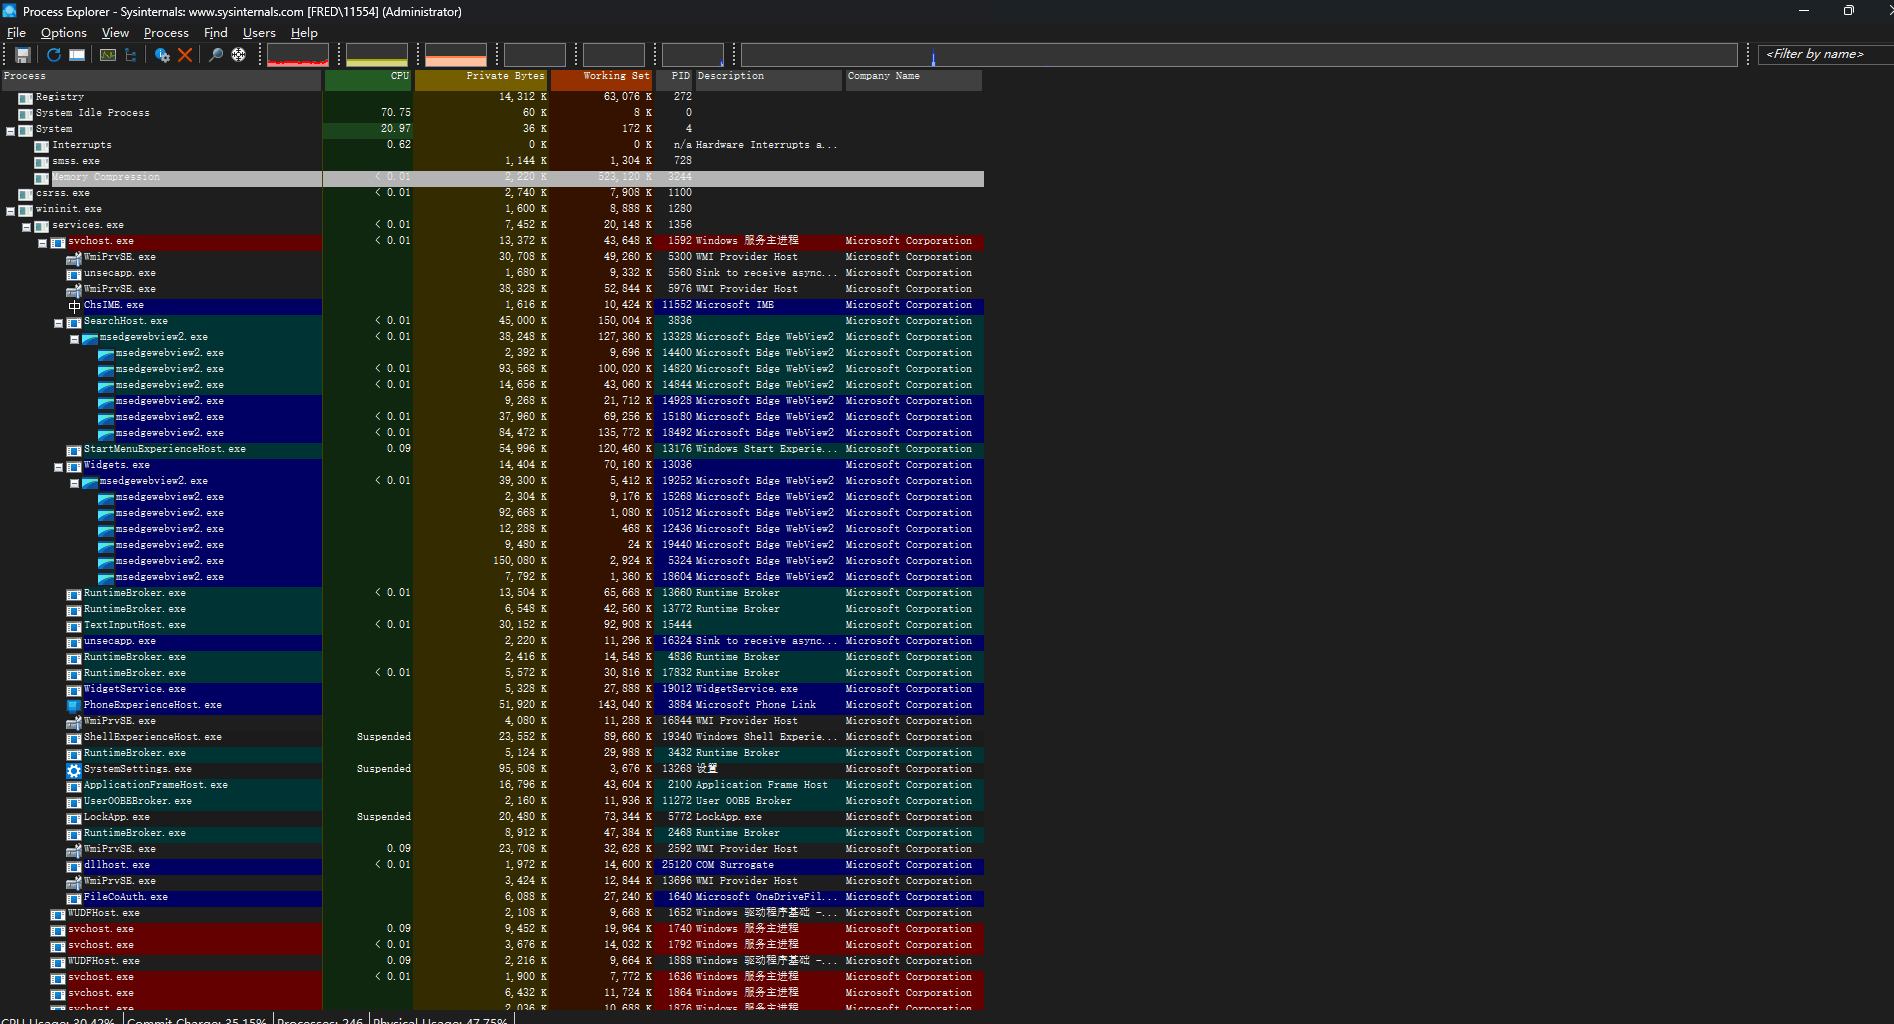The height and width of the screenshot is (1024, 1894).
Task: Click the StartMenuExperienceHost.exe process icon
Action: 74,450
